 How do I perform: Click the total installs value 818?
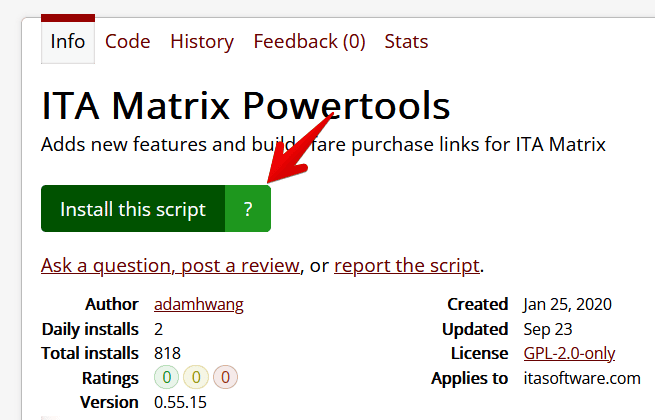tap(168, 353)
